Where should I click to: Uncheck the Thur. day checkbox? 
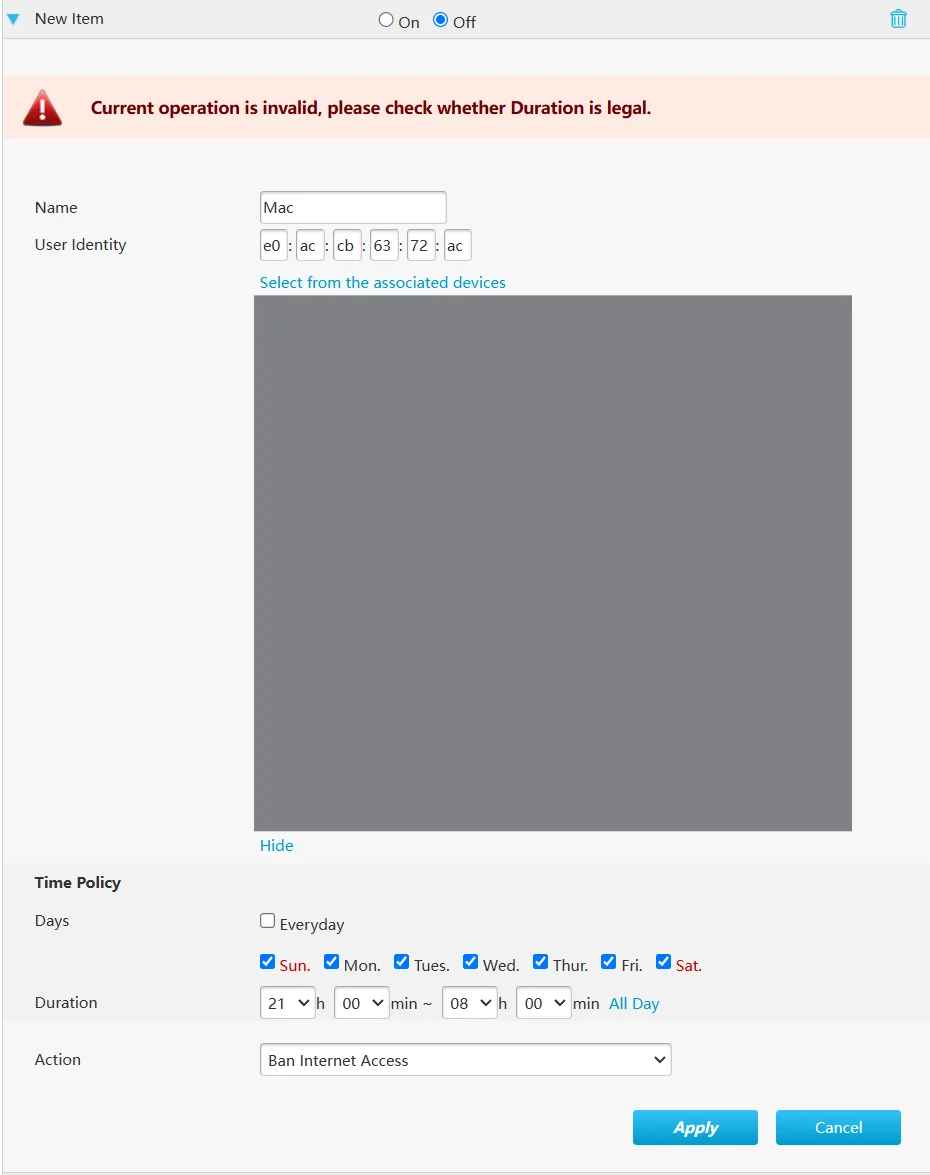pos(540,961)
